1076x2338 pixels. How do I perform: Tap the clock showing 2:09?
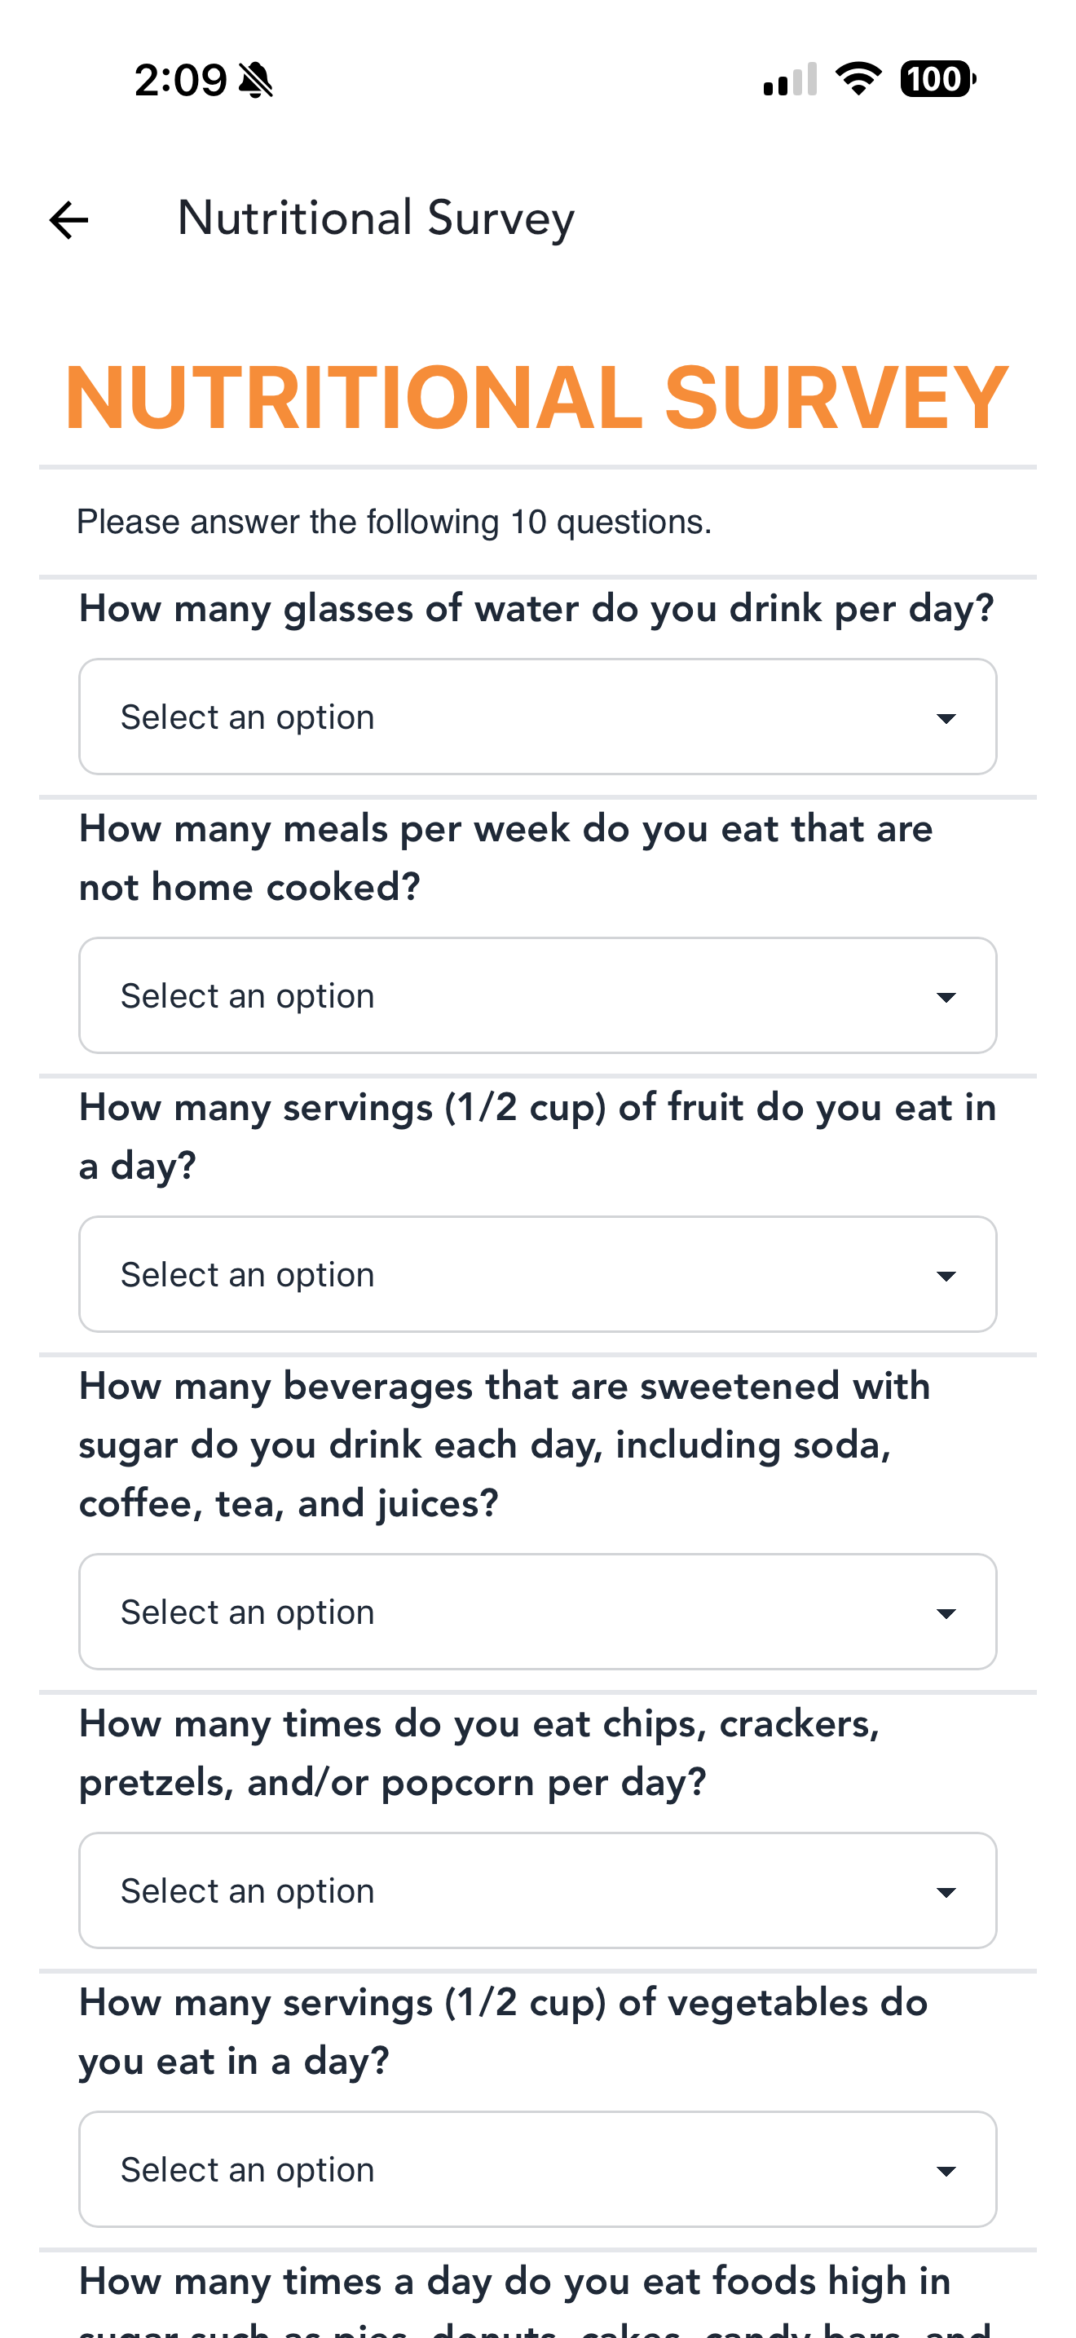tap(181, 80)
